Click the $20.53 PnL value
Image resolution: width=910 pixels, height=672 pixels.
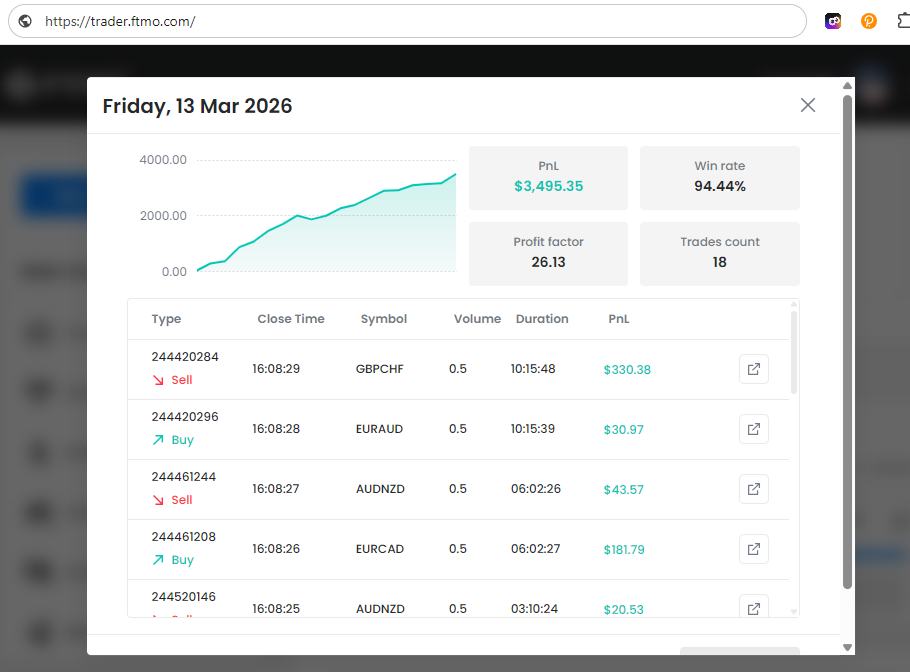tap(623, 609)
